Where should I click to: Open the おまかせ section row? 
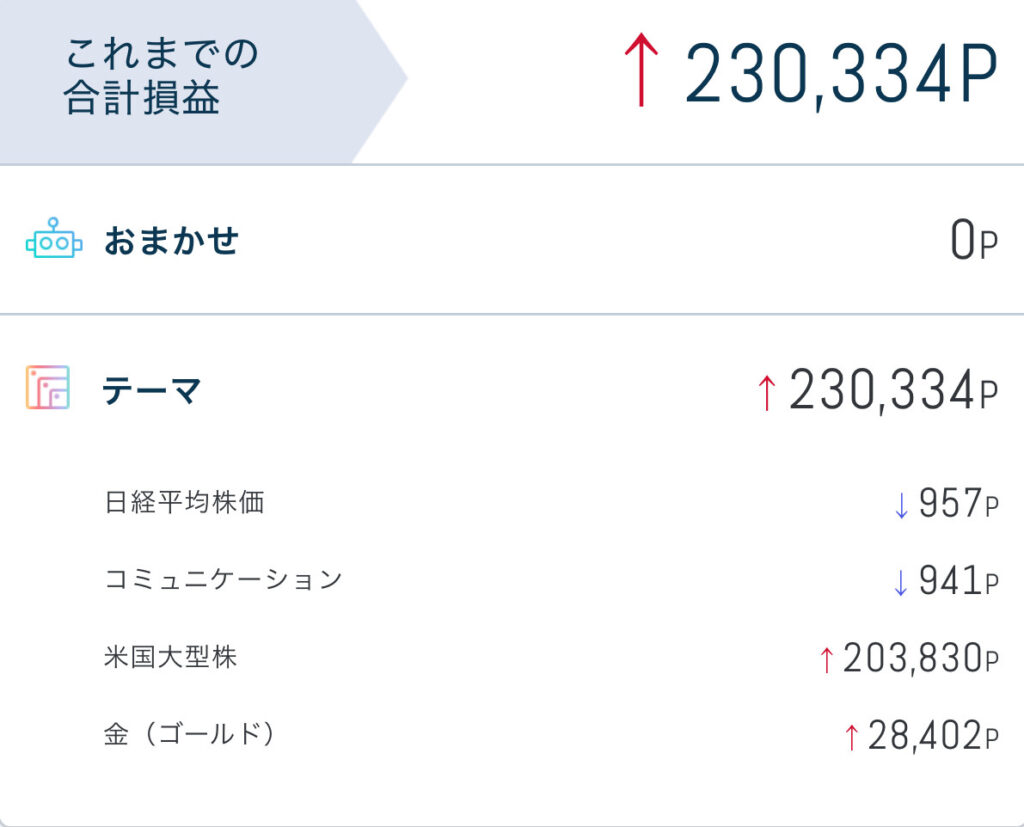512,240
